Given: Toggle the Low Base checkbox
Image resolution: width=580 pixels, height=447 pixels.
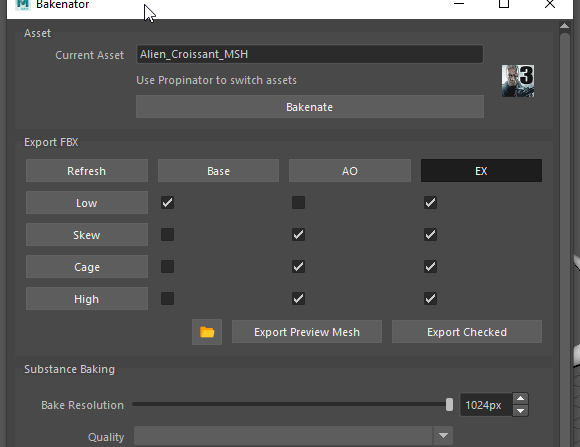Looking at the screenshot, I should click(x=168, y=202).
